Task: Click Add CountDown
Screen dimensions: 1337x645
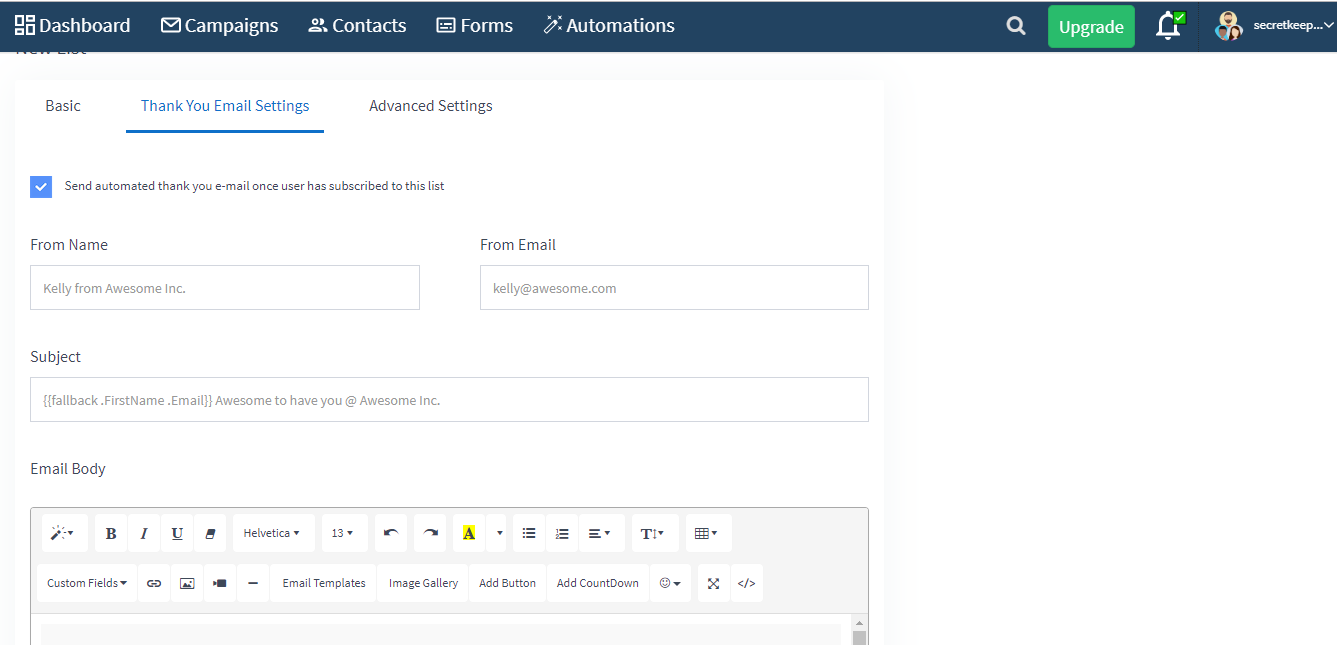Action: [597, 583]
